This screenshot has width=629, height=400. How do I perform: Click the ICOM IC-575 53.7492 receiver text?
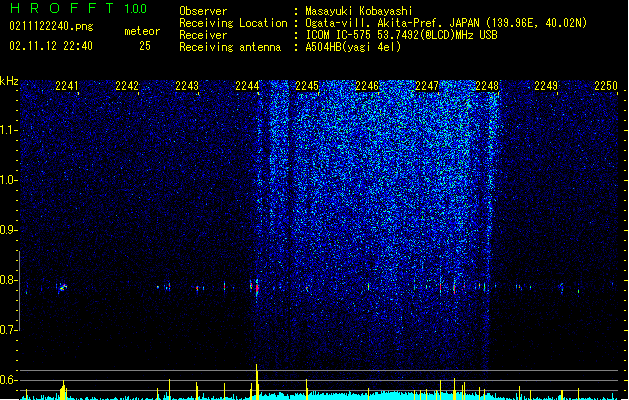(402, 35)
